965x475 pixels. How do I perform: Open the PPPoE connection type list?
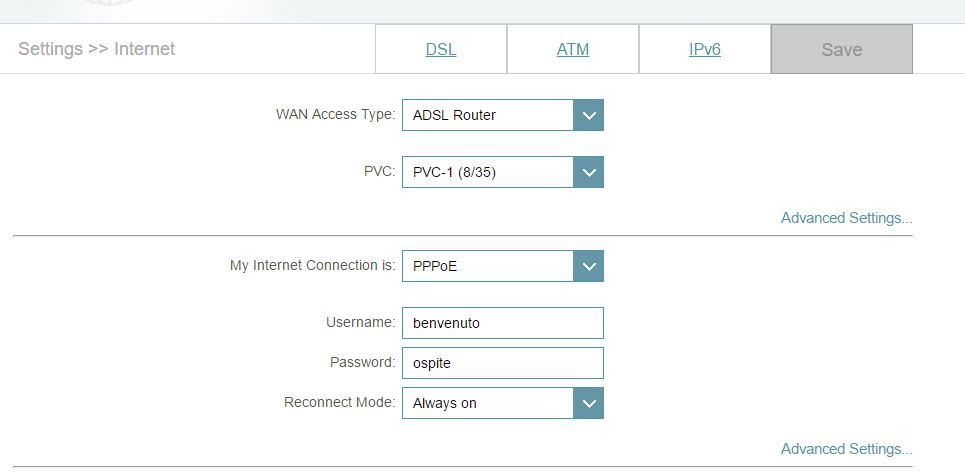click(488, 266)
